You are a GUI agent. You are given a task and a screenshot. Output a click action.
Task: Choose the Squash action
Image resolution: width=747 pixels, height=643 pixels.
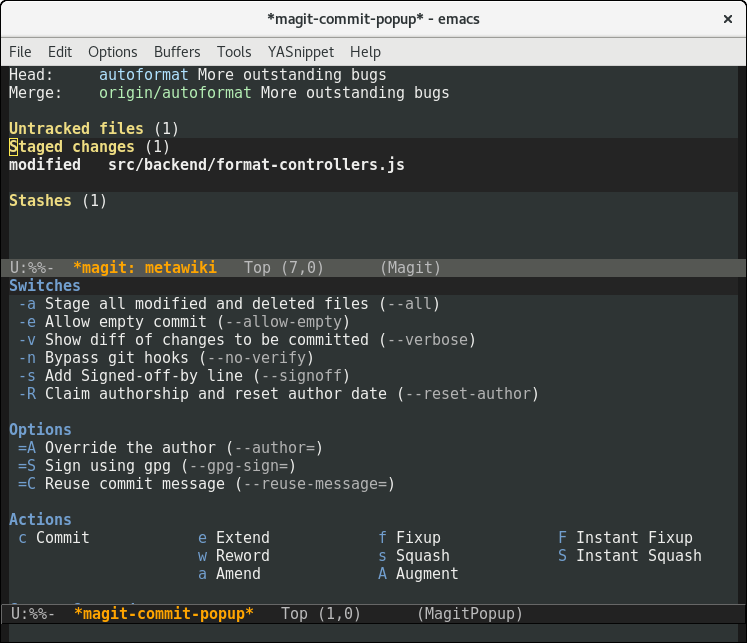(422, 556)
